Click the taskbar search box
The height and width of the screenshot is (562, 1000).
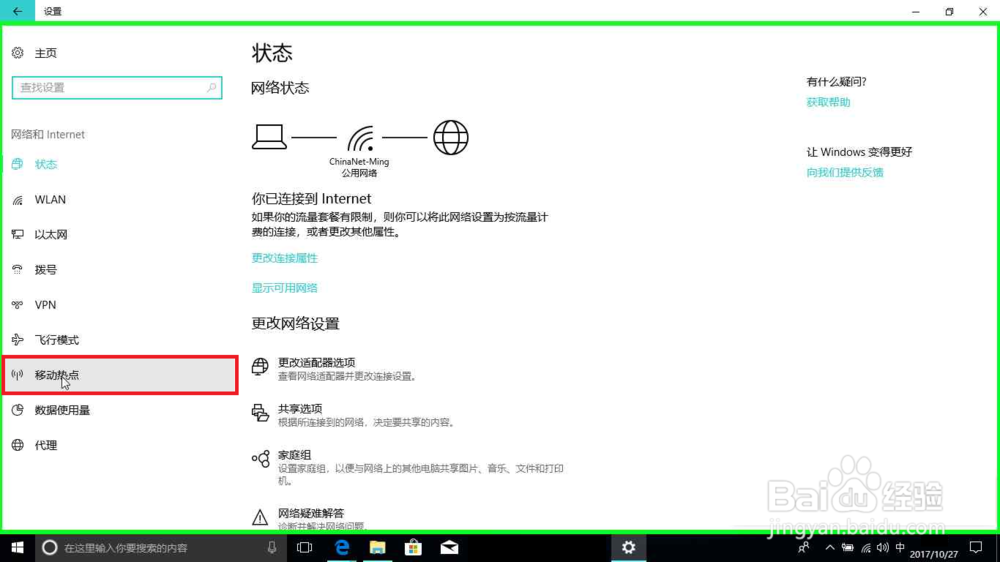pyautogui.click(x=159, y=547)
